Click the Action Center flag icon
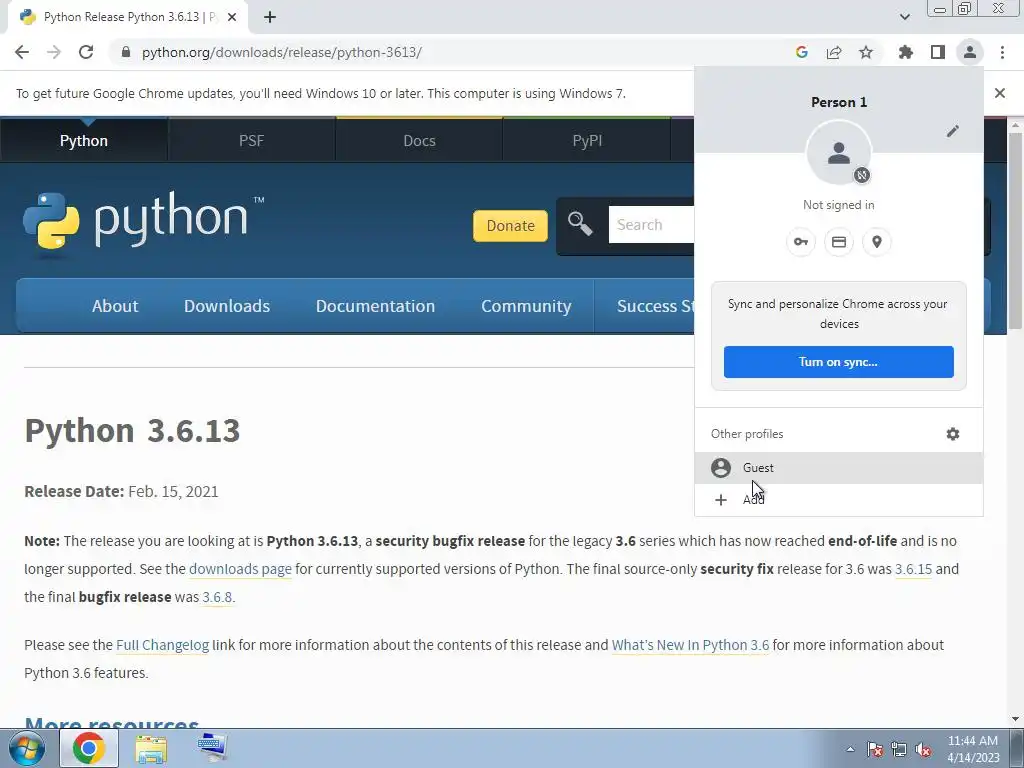Image resolution: width=1024 pixels, height=768 pixels. pos(875,750)
